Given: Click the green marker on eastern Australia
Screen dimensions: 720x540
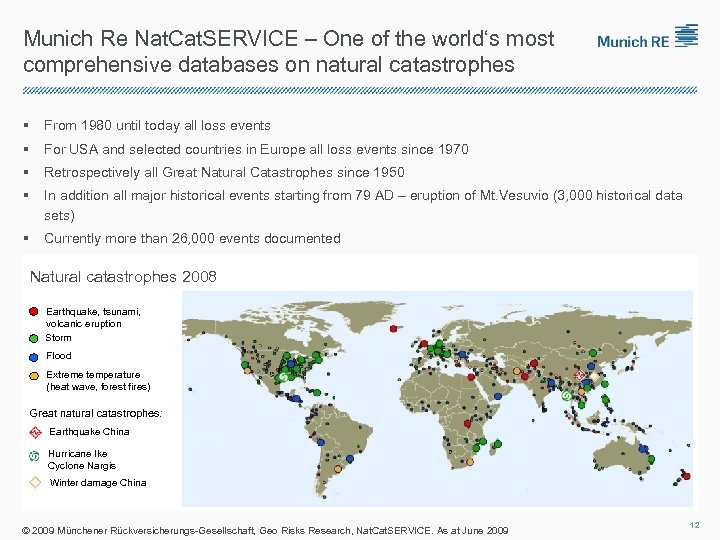Looking at the screenshot, I should (651, 459).
